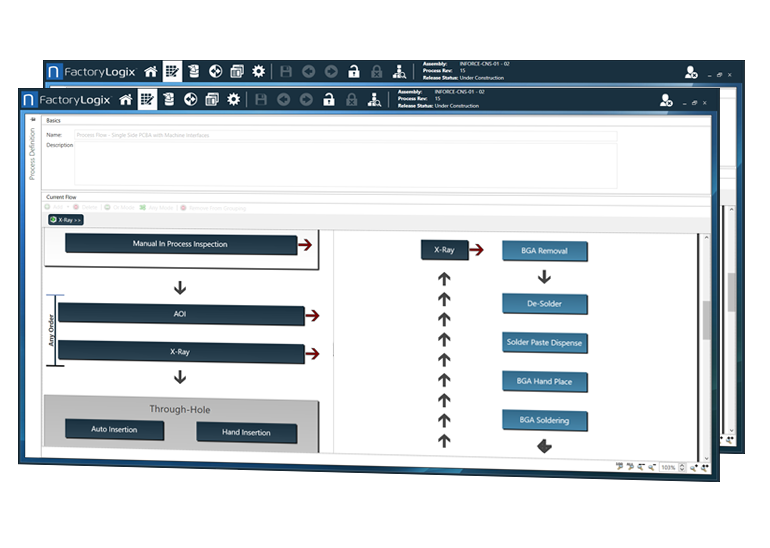Select the BGA Hand Place step
The width and height of the screenshot is (770, 548).
pyautogui.click(x=545, y=382)
